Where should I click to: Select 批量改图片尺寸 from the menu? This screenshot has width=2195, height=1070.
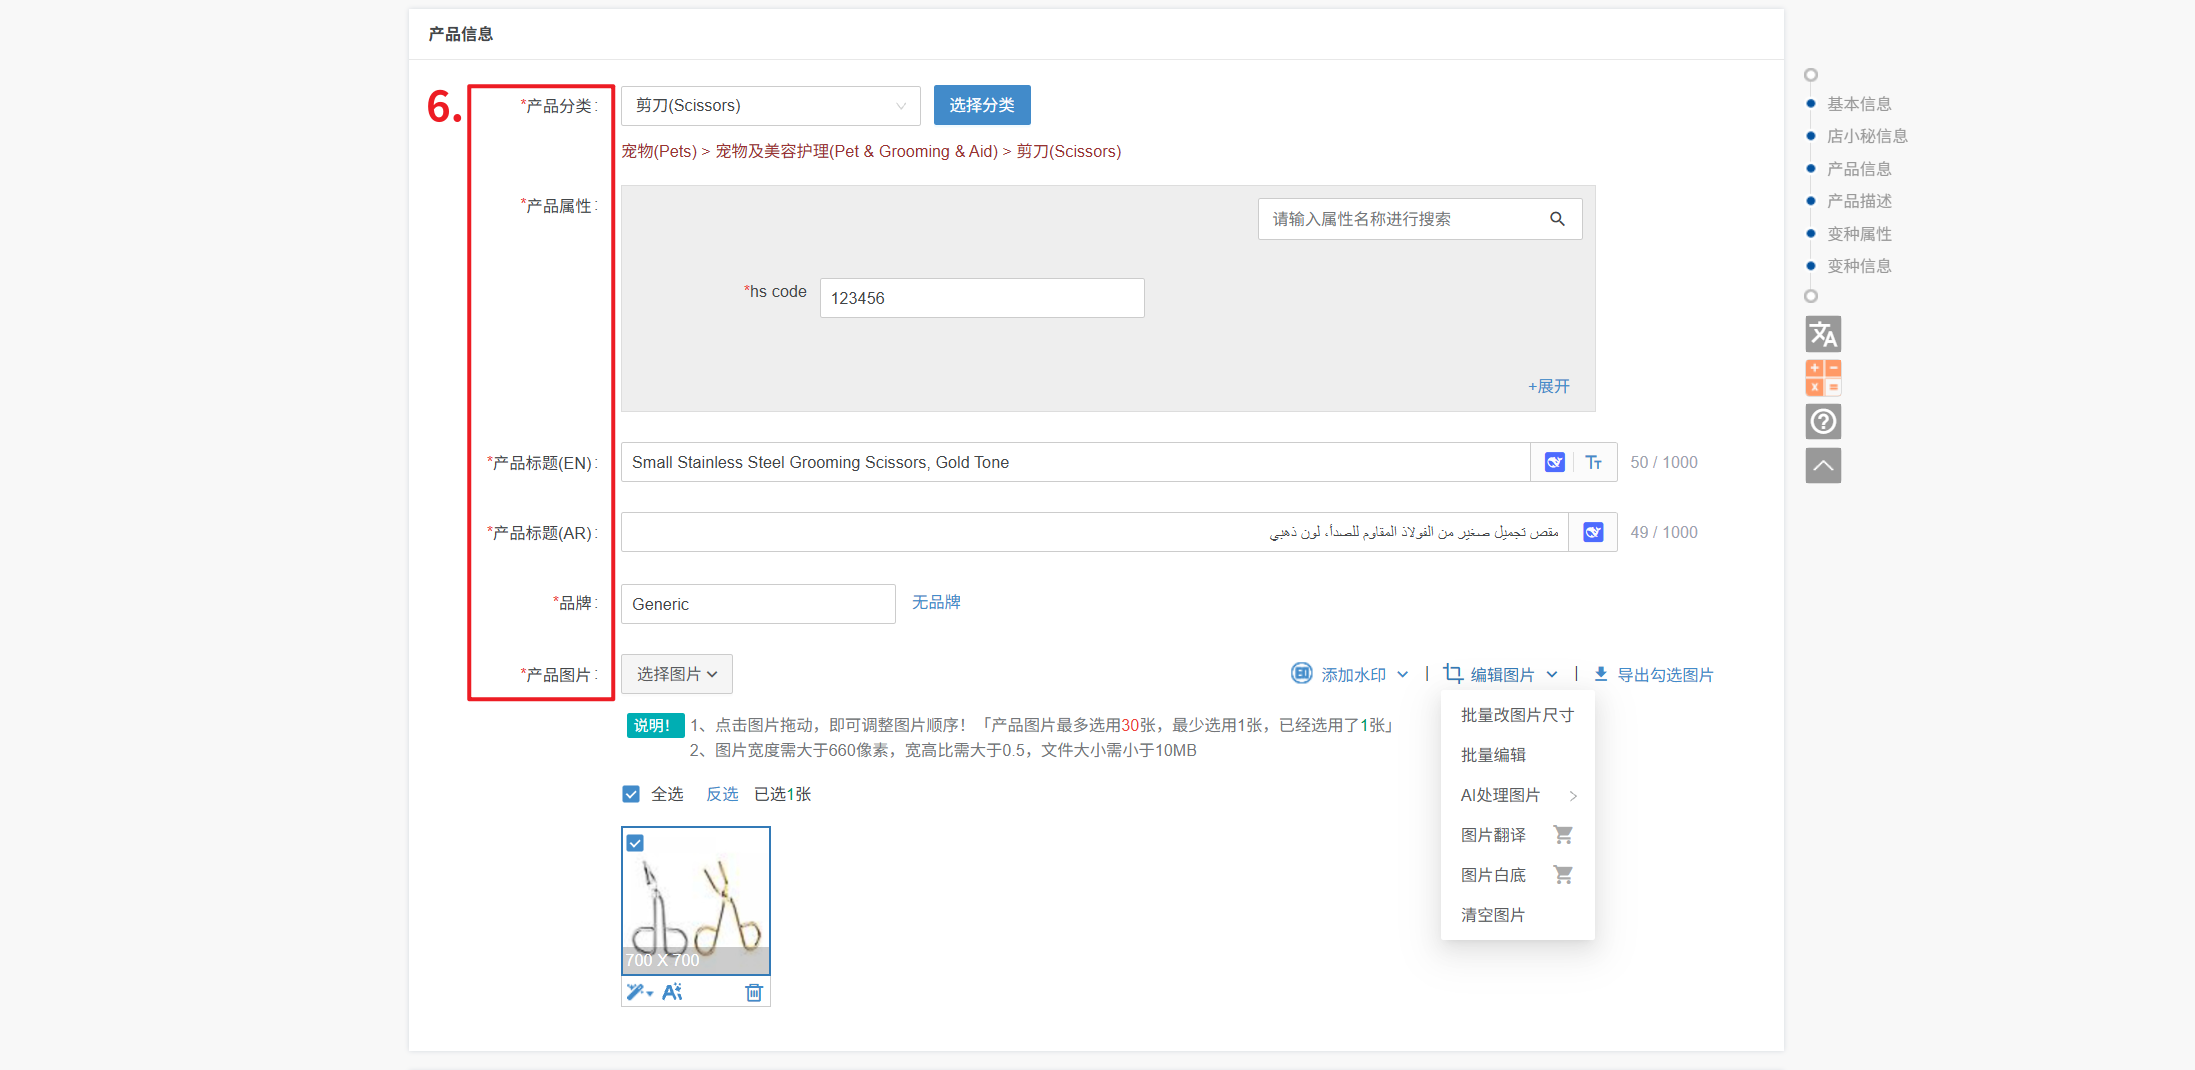(1518, 715)
